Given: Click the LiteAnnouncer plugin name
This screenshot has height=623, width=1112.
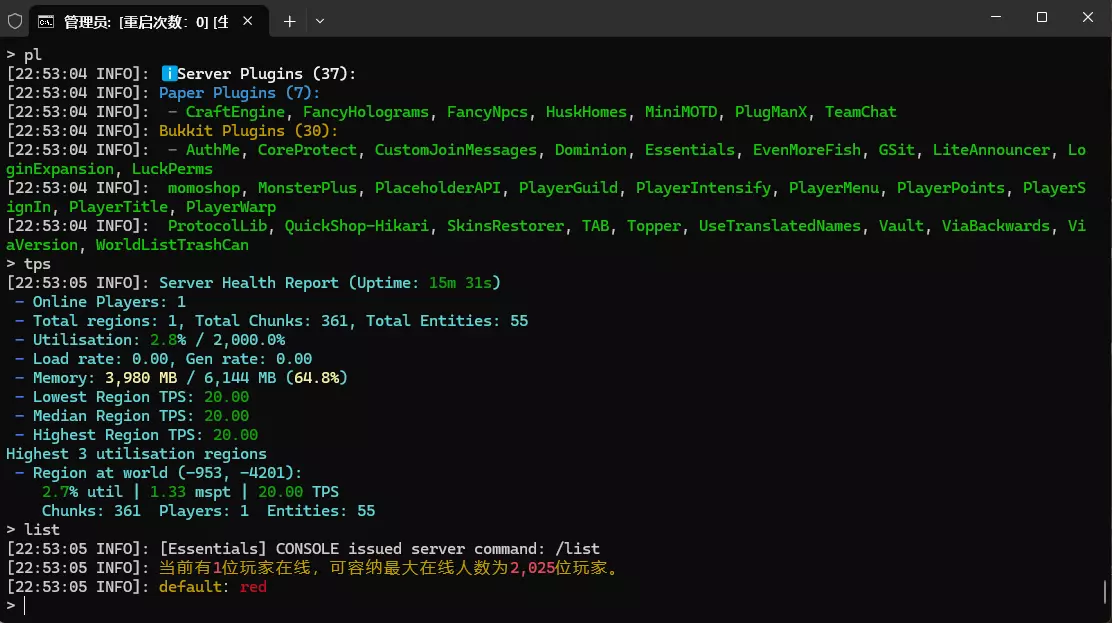Looking at the screenshot, I should (x=991, y=150).
